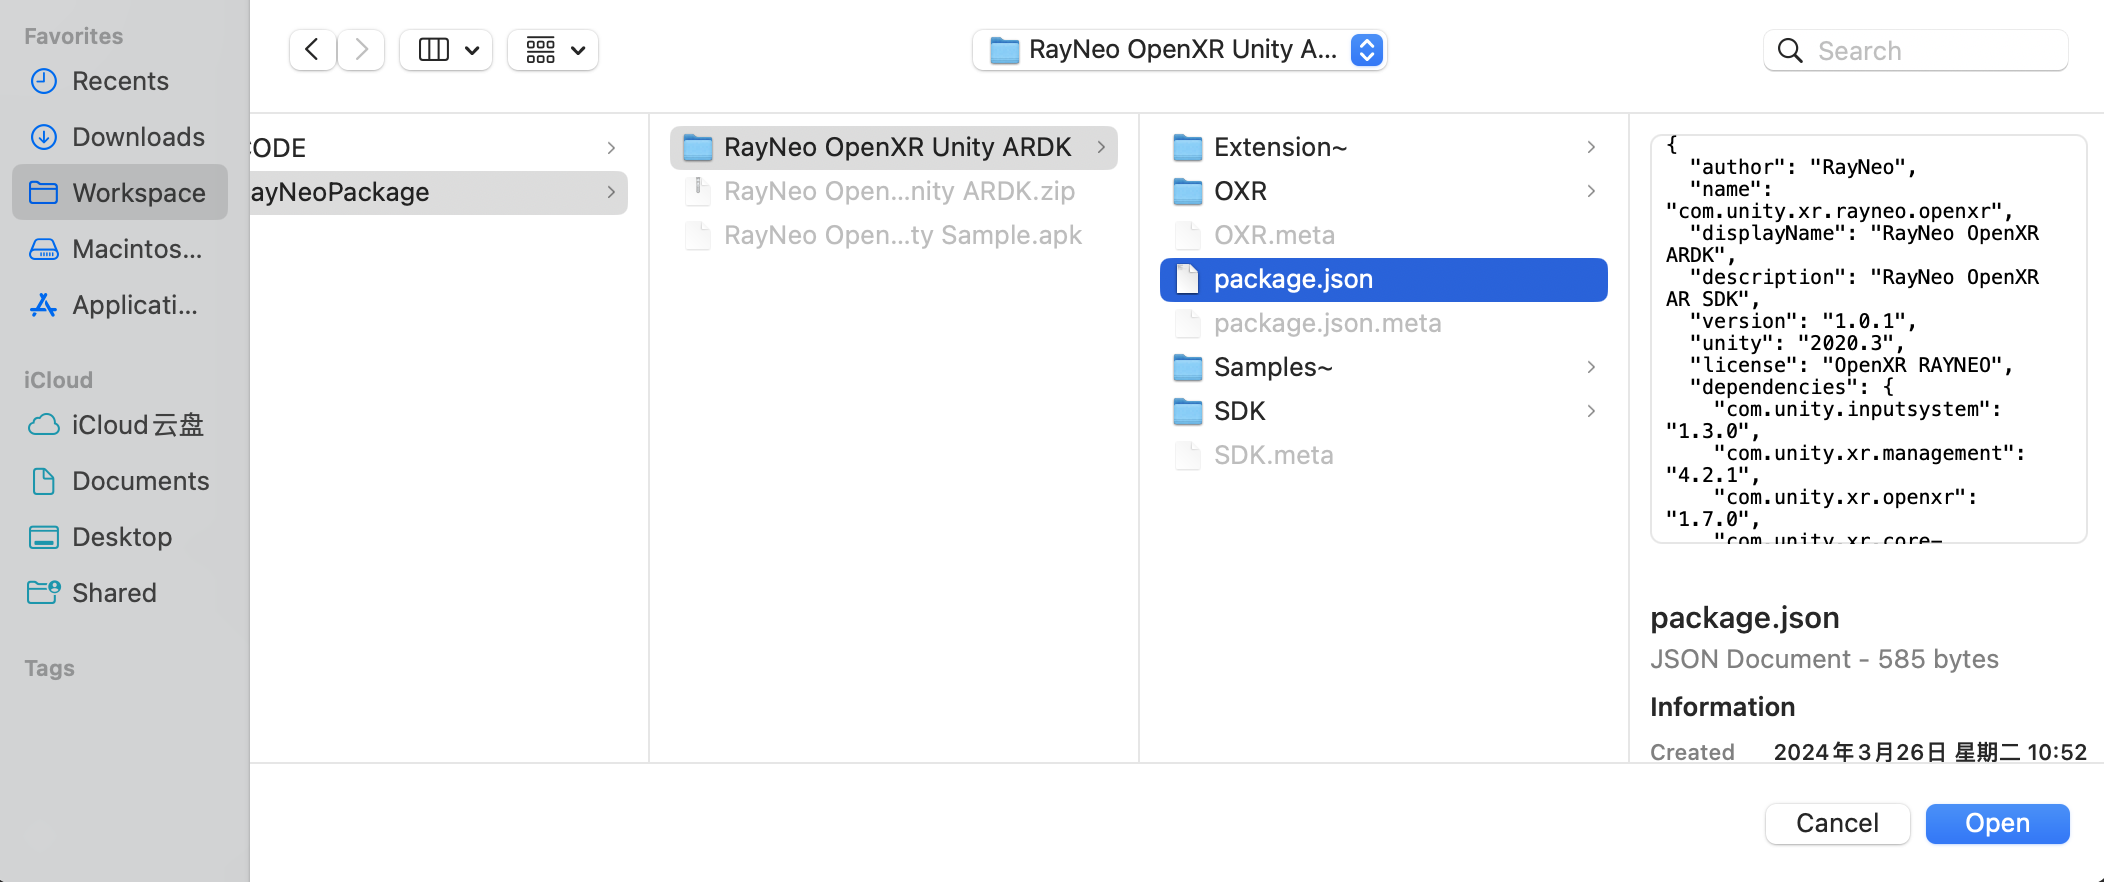Viewport: 2104px width, 882px height.
Task: Click the Workspace folder icon
Action: point(44,192)
